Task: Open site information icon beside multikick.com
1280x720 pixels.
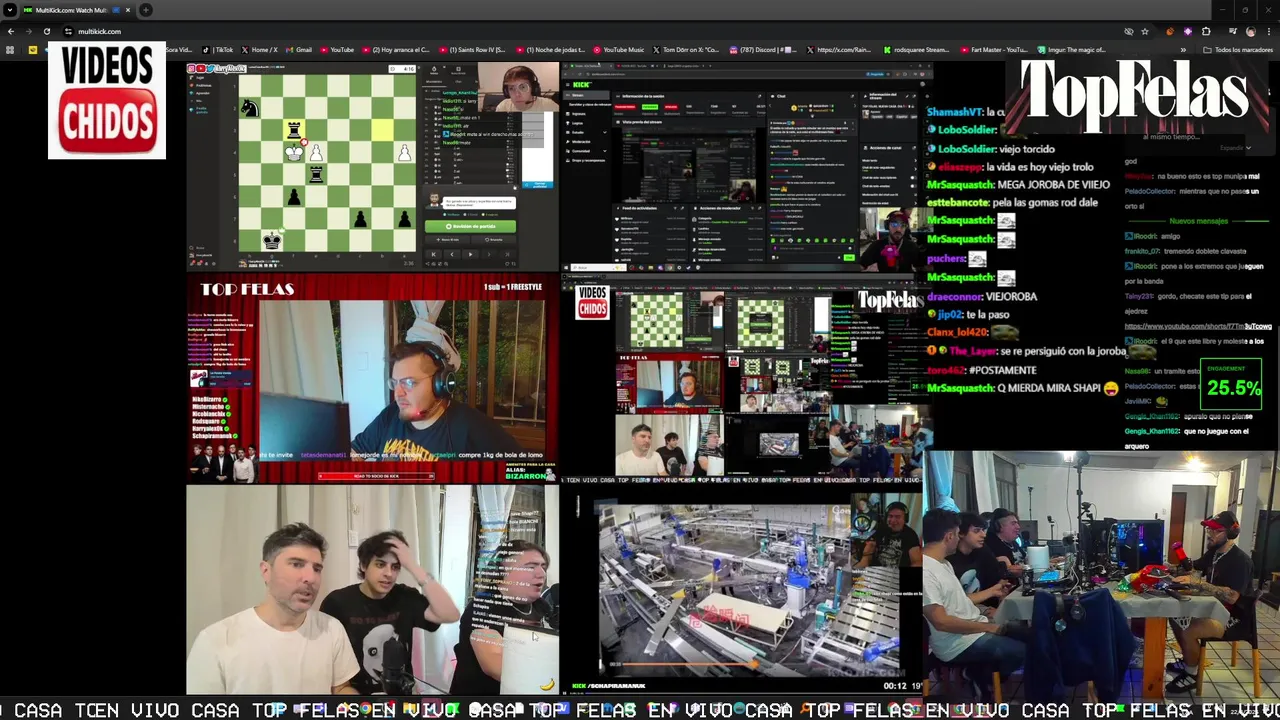Action: [68, 31]
